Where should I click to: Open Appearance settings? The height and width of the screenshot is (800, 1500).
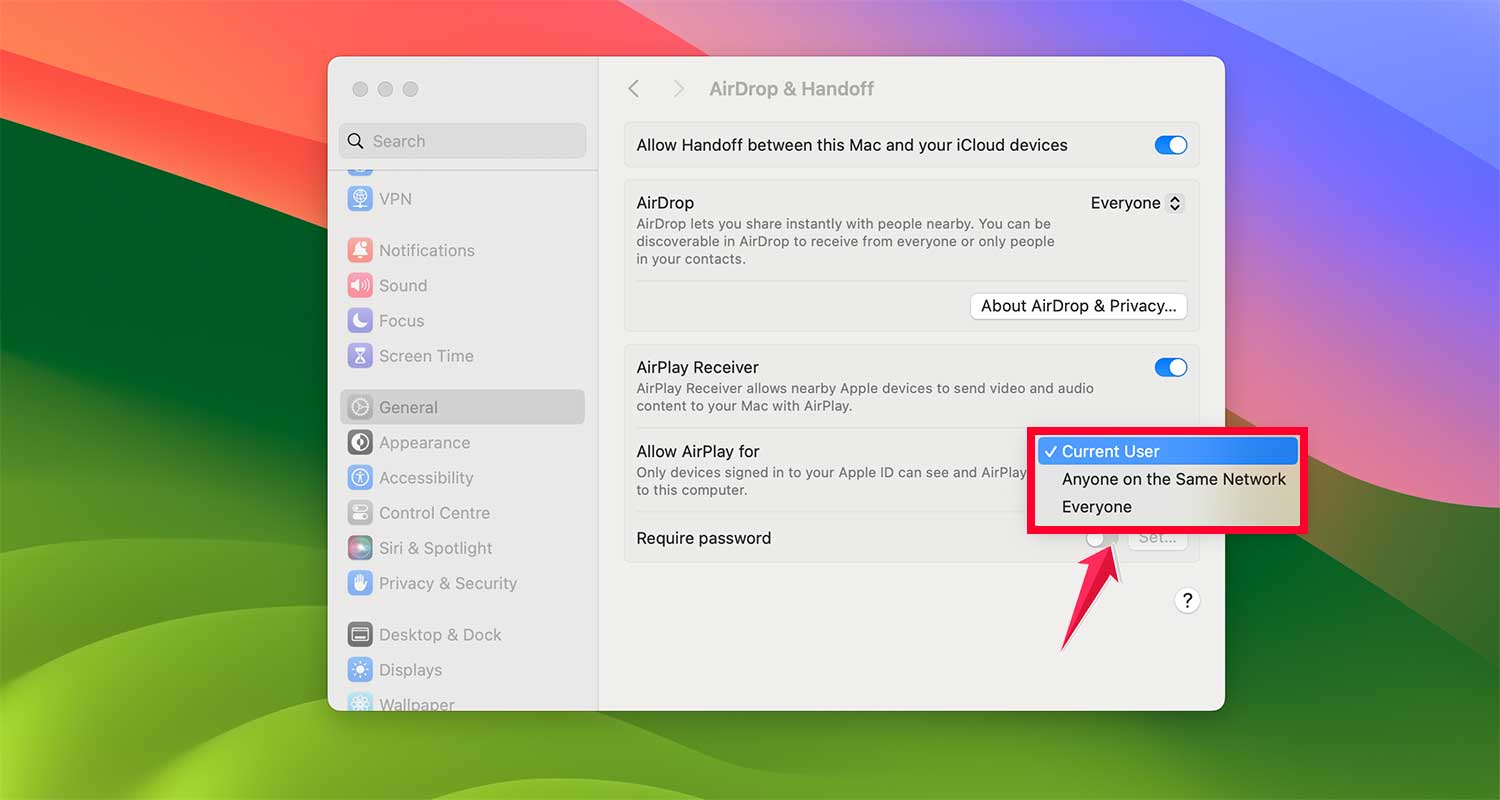tap(424, 442)
